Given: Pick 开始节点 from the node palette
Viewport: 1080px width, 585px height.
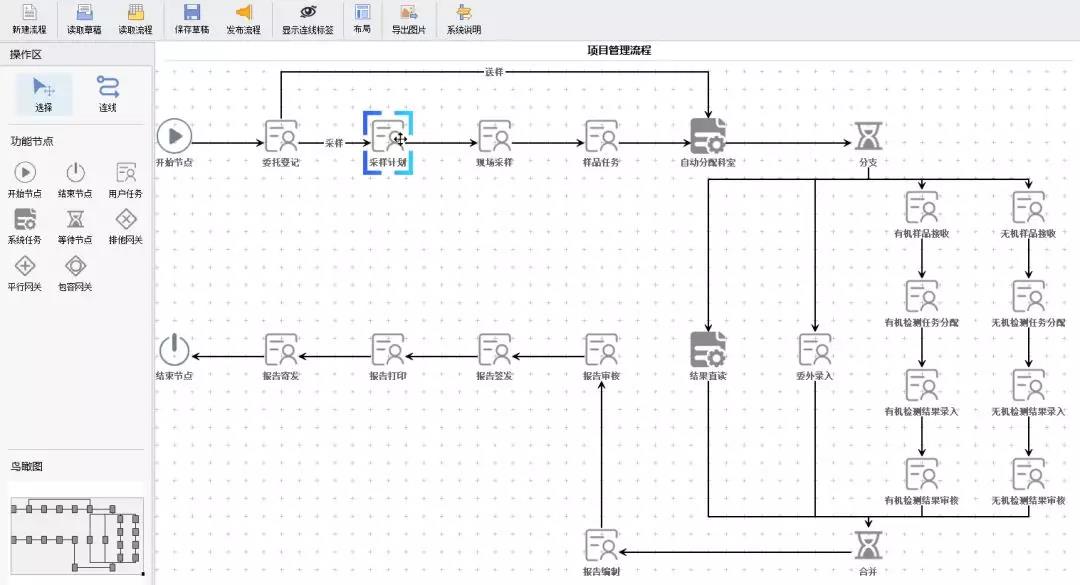Looking at the screenshot, I should pyautogui.click(x=25, y=178).
